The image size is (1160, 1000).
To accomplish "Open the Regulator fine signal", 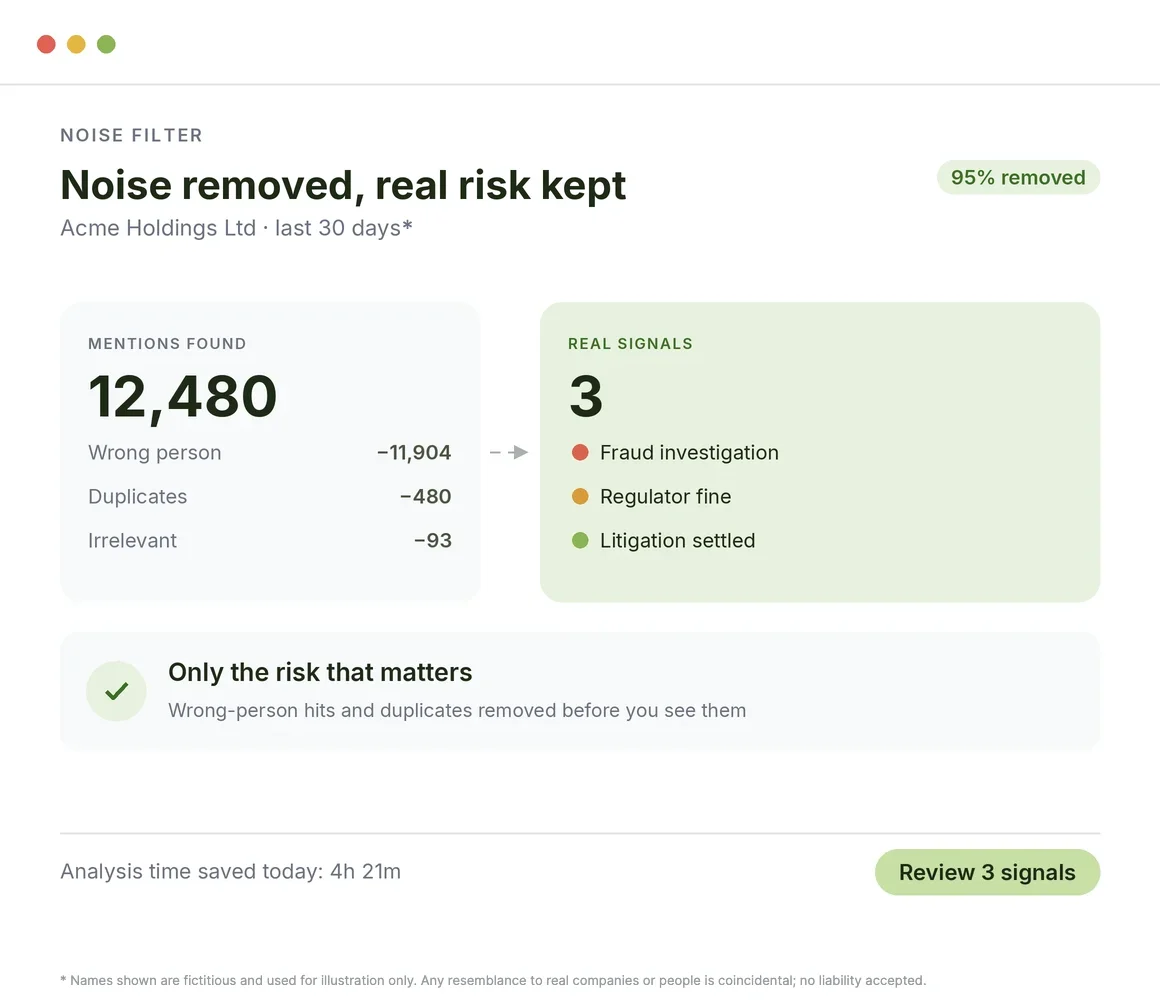I will [x=665, y=496].
